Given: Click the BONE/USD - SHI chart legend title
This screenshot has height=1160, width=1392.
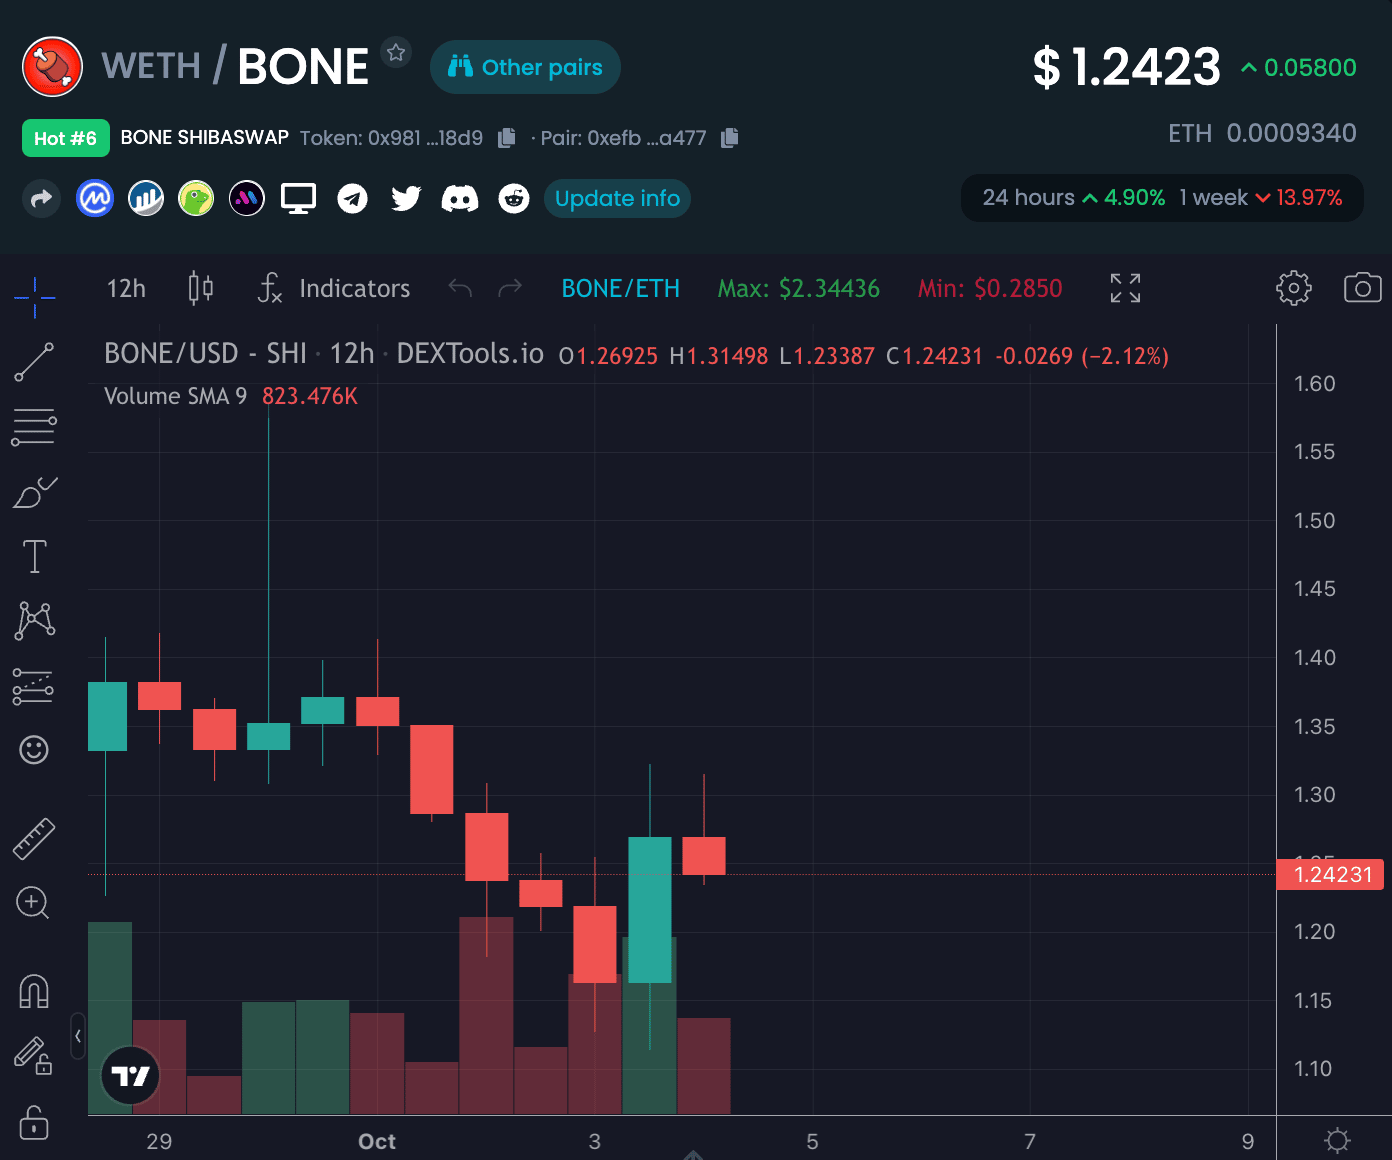Looking at the screenshot, I should click(x=205, y=354).
